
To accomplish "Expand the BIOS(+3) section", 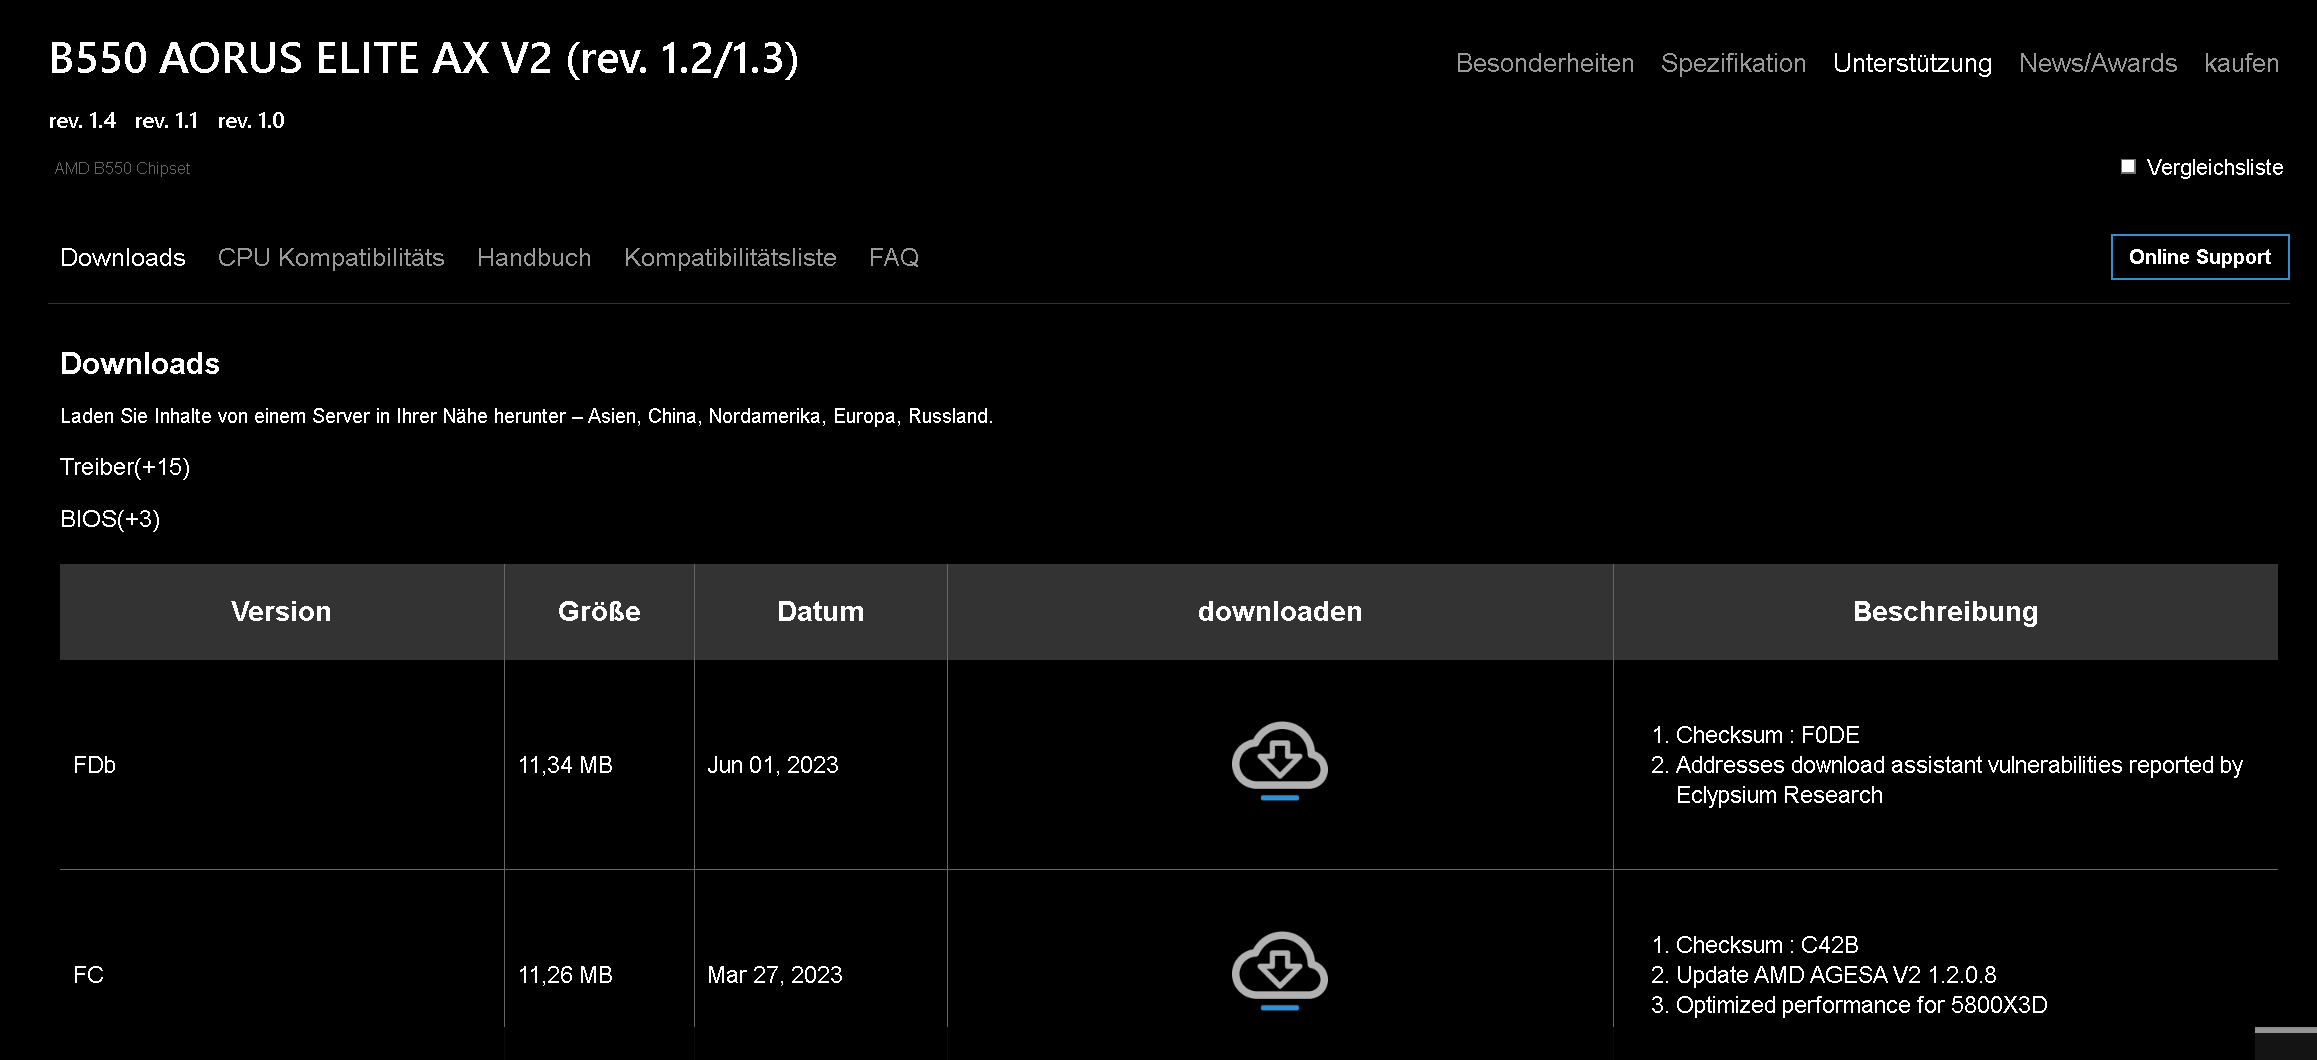I will [x=110, y=519].
